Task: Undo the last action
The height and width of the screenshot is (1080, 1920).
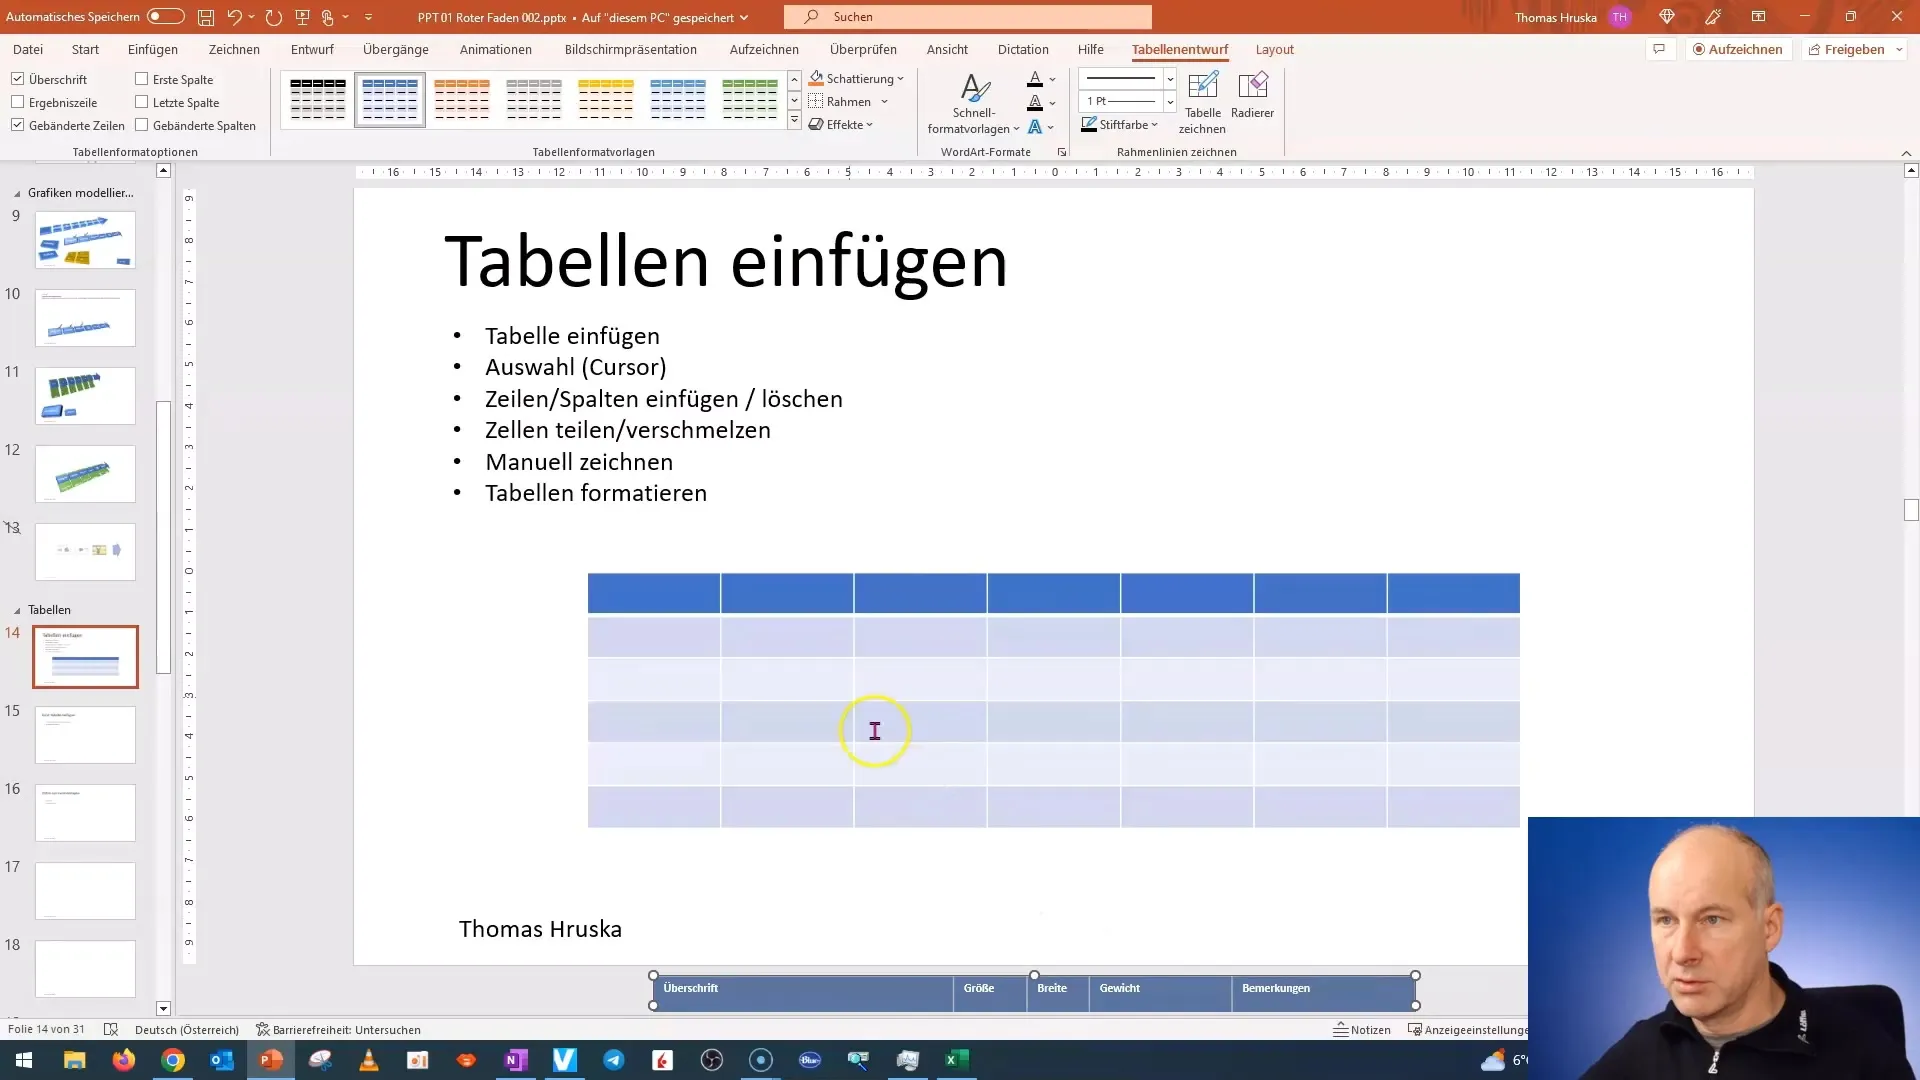Action: pyautogui.click(x=234, y=17)
